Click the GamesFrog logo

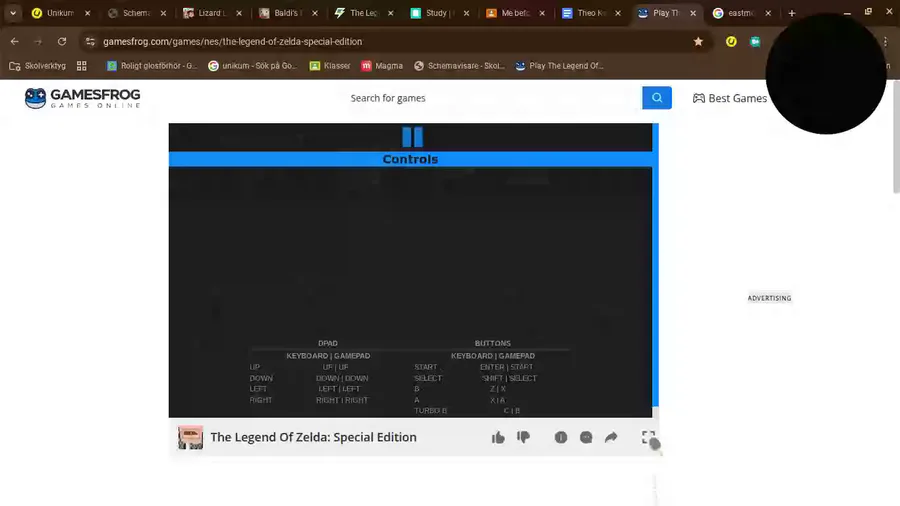[83, 98]
